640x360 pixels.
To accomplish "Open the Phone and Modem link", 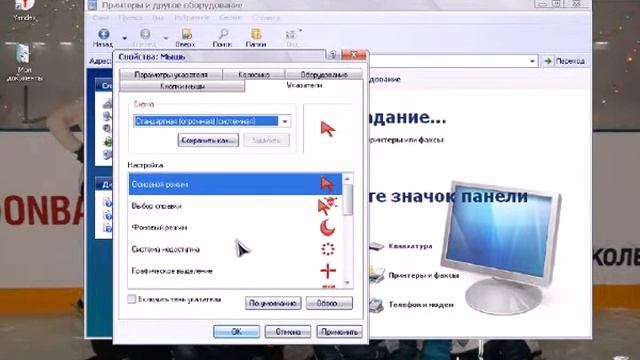I will coord(421,304).
